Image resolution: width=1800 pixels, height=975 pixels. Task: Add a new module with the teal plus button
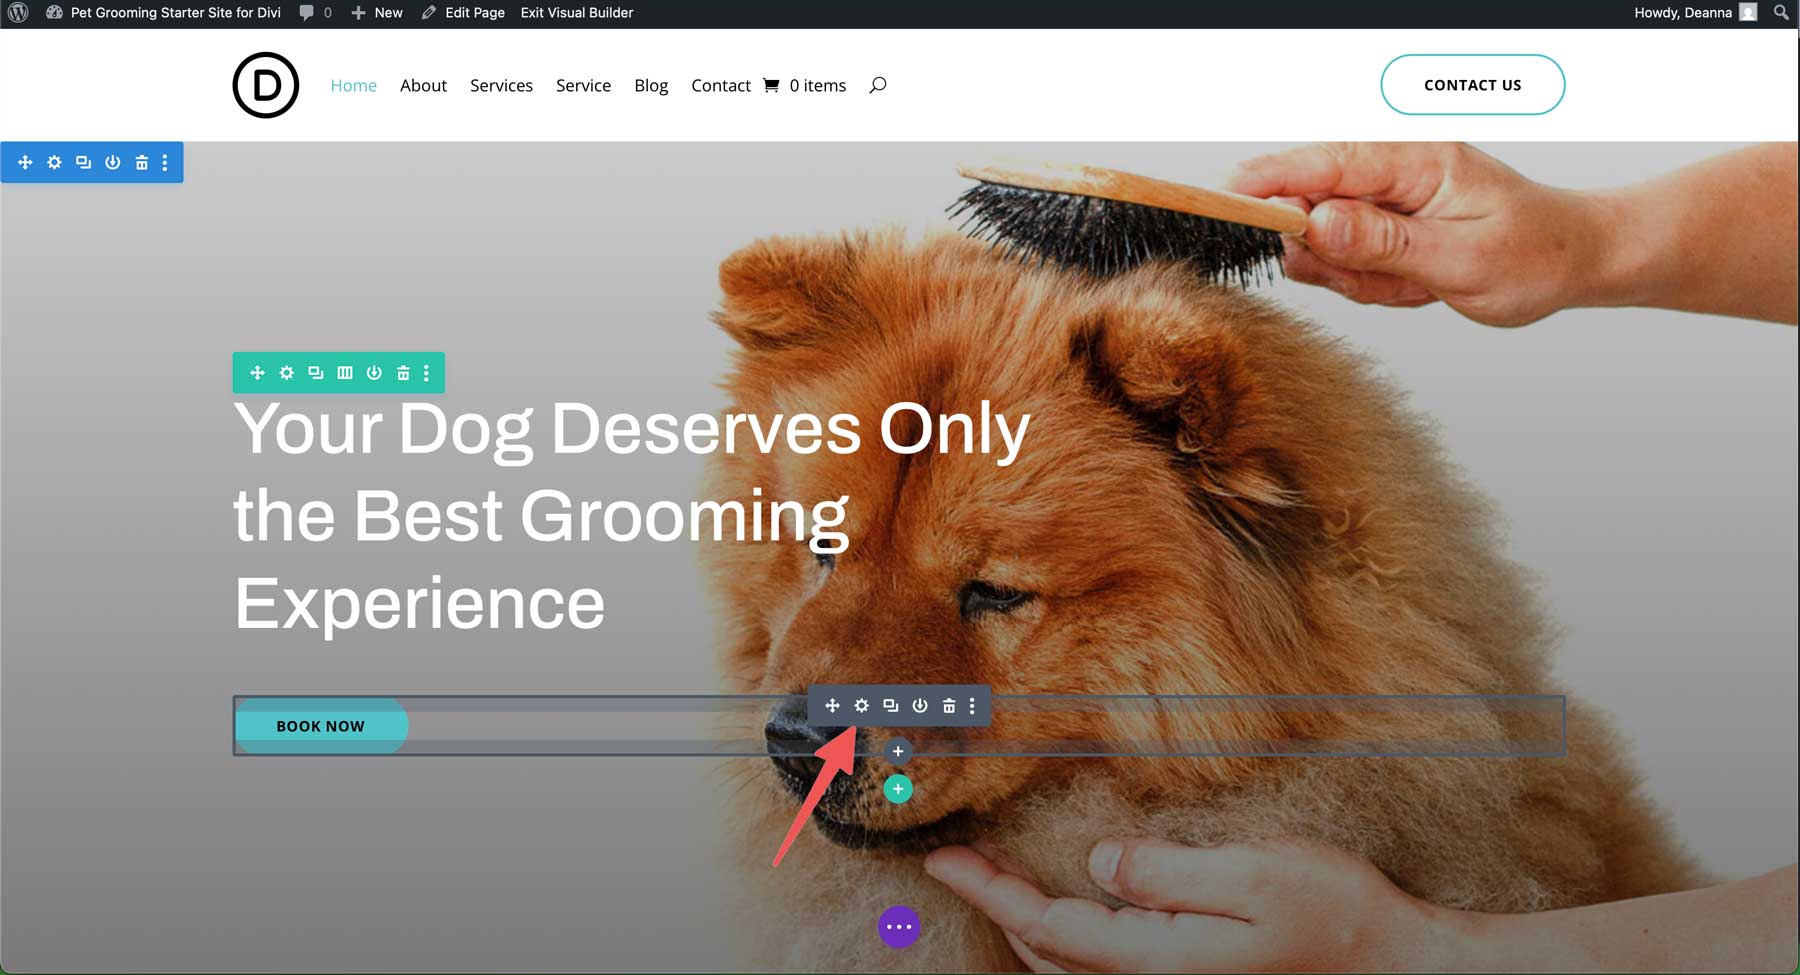pyautogui.click(x=897, y=788)
